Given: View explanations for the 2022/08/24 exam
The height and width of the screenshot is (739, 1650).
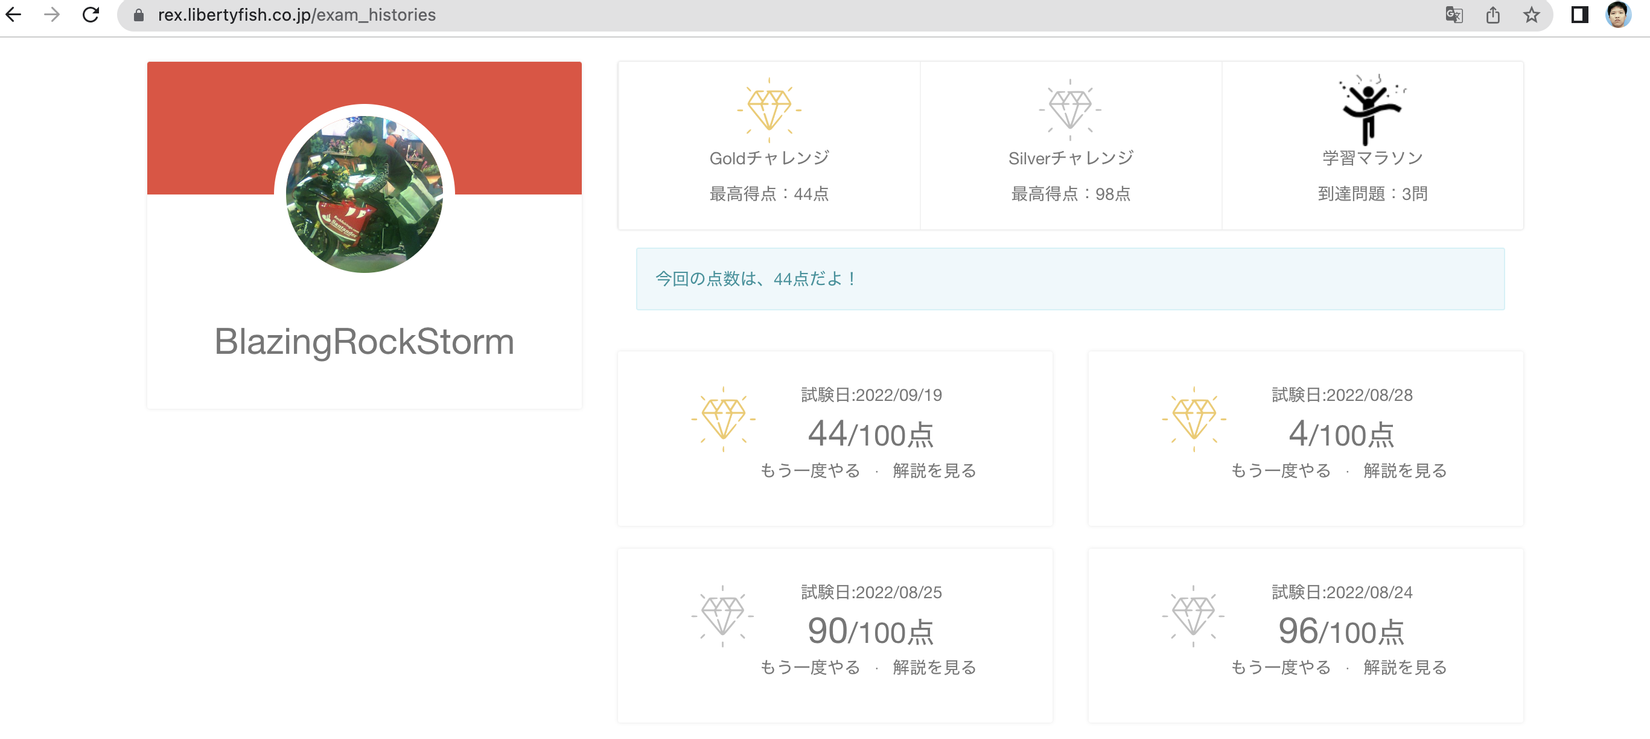Looking at the screenshot, I should click(1405, 668).
